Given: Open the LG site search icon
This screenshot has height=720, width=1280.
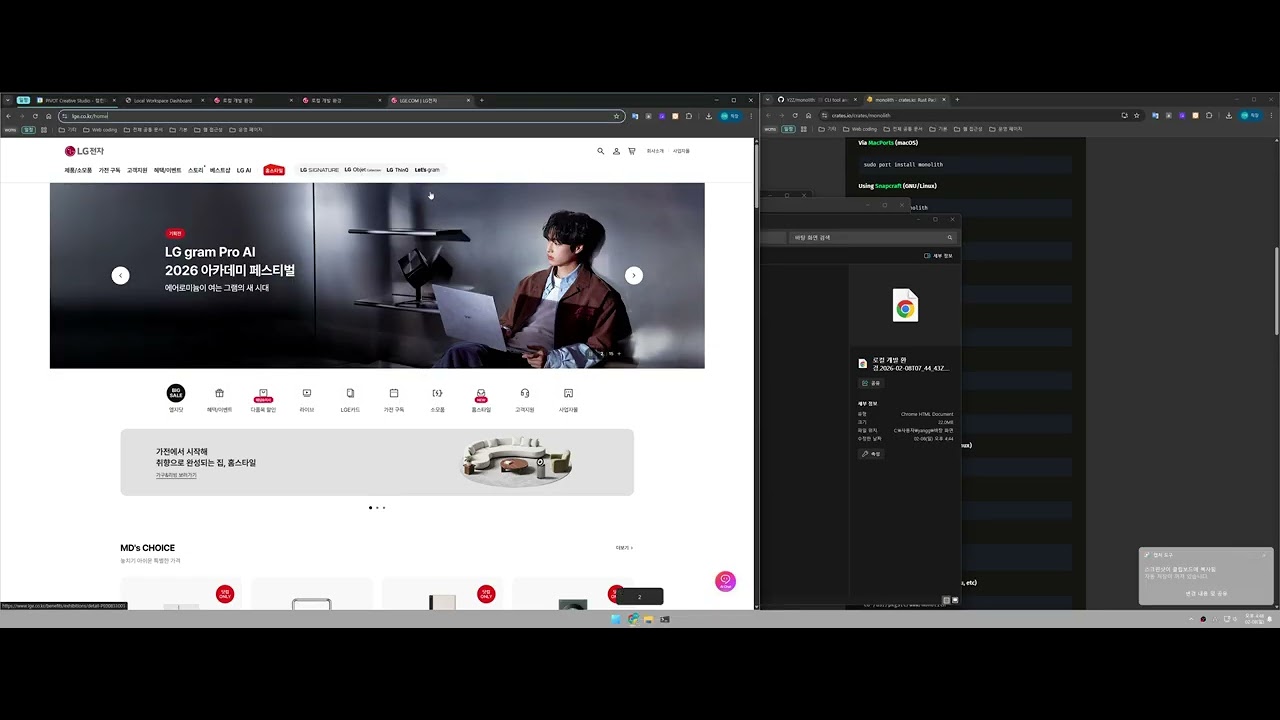Looking at the screenshot, I should click(x=600, y=151).
